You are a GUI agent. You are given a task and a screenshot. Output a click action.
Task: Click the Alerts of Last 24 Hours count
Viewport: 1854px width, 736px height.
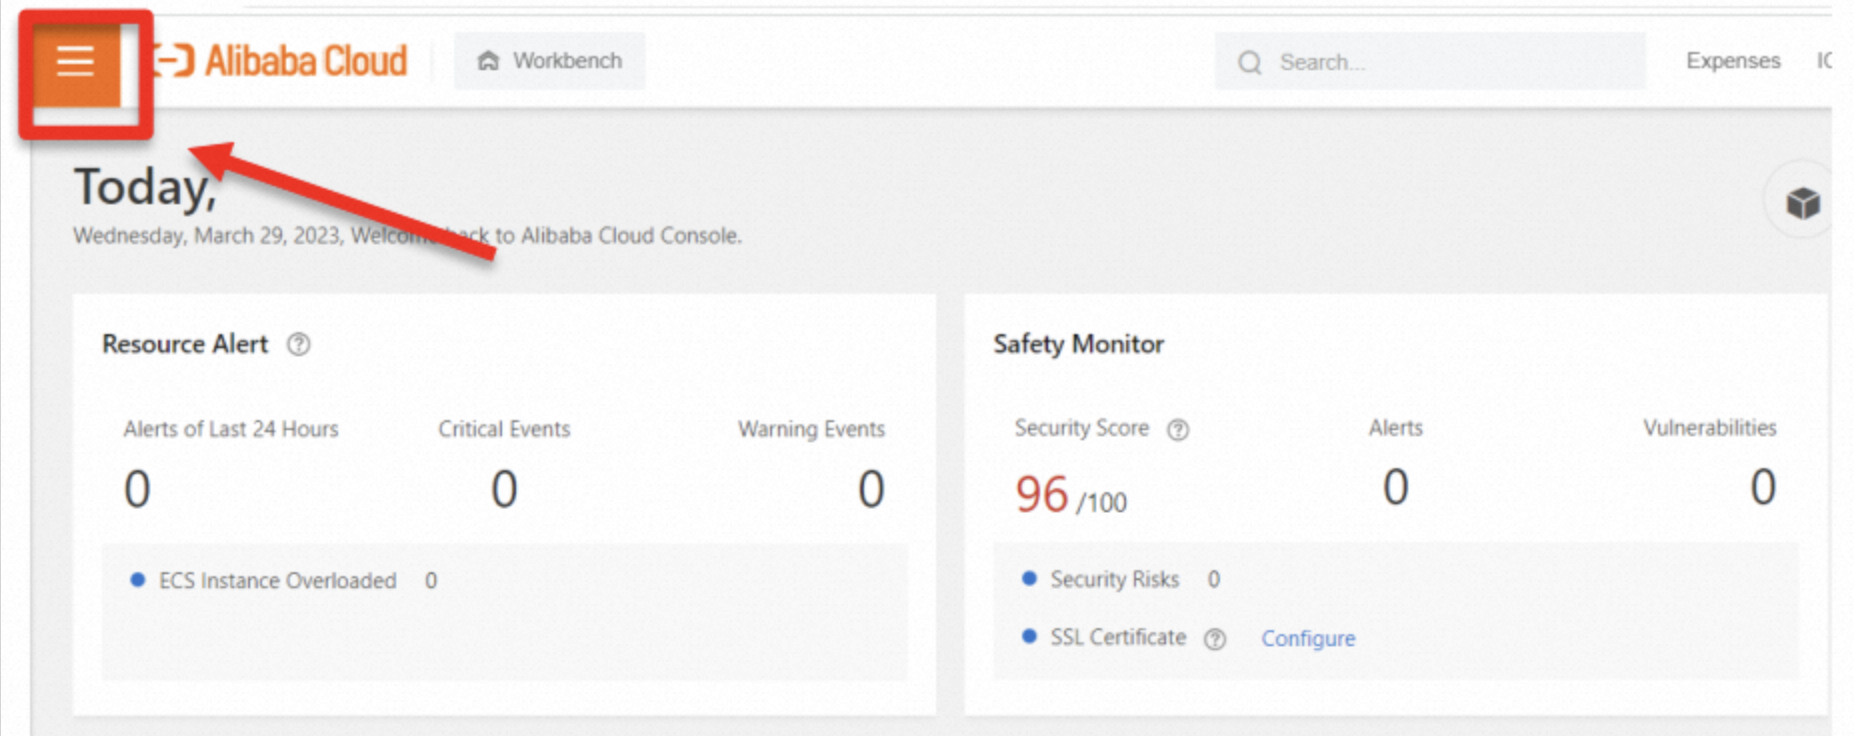click(137, 489)
